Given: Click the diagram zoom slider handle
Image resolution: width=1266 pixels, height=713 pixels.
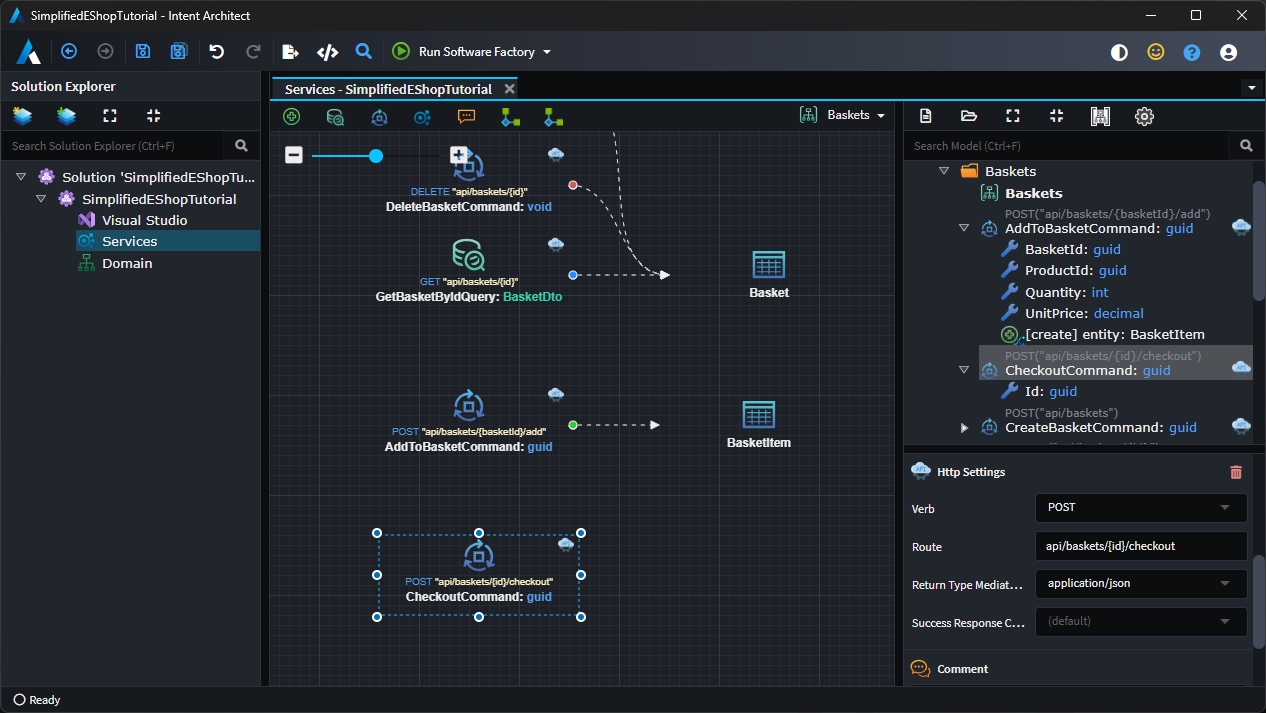Looking at the screenshot, I should 376,155.
